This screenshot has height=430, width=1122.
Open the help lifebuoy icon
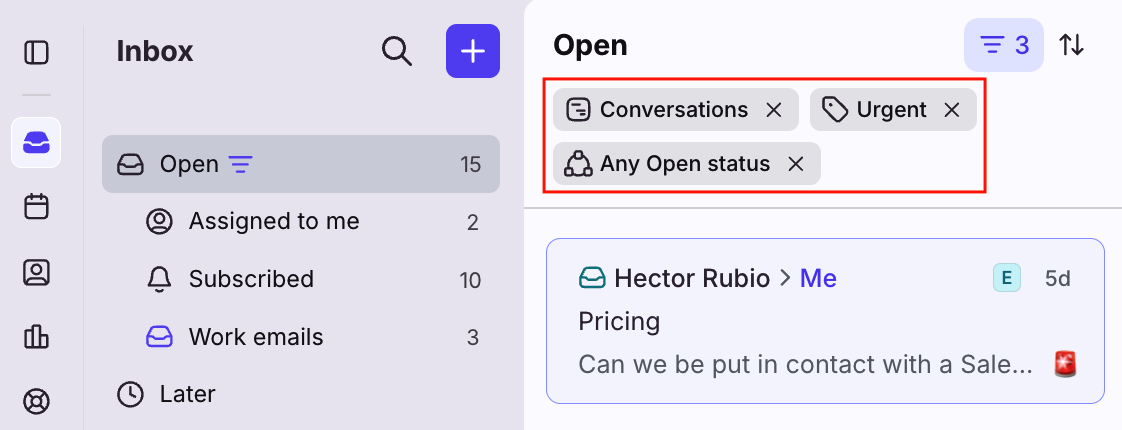pyautogui.click(x=36, y=402)
